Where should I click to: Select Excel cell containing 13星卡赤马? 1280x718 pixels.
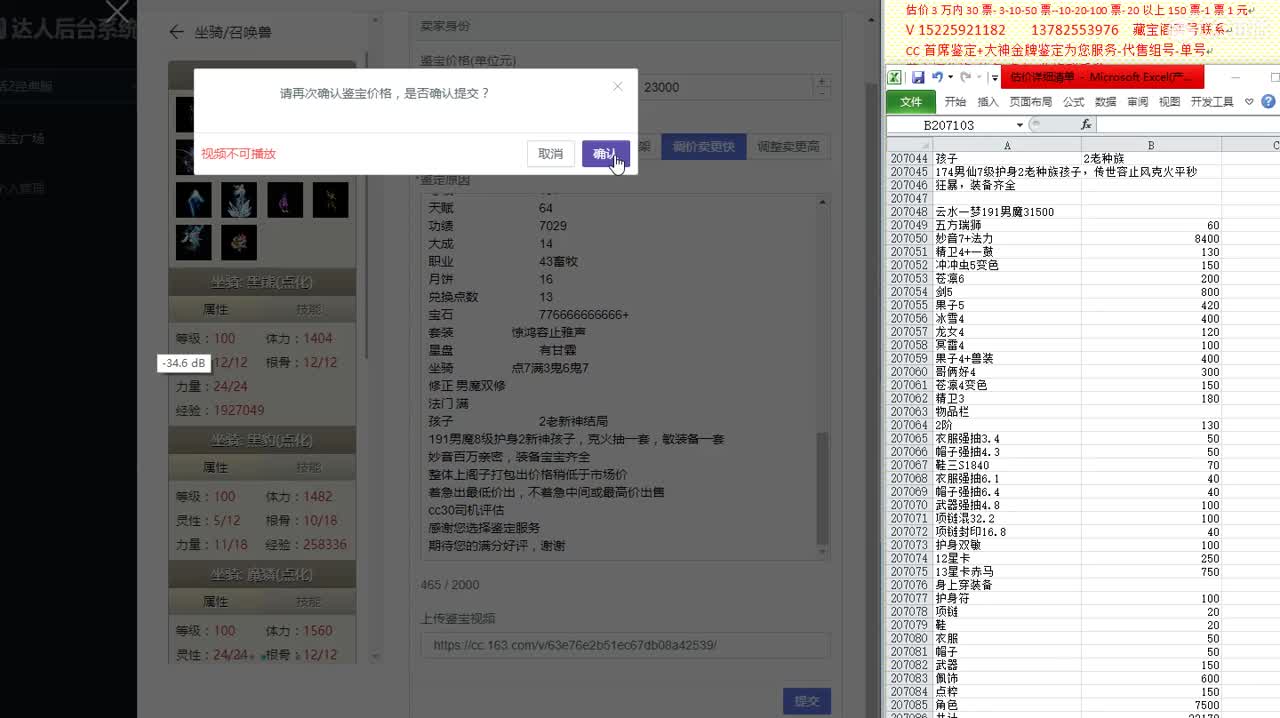[1006, 571]
